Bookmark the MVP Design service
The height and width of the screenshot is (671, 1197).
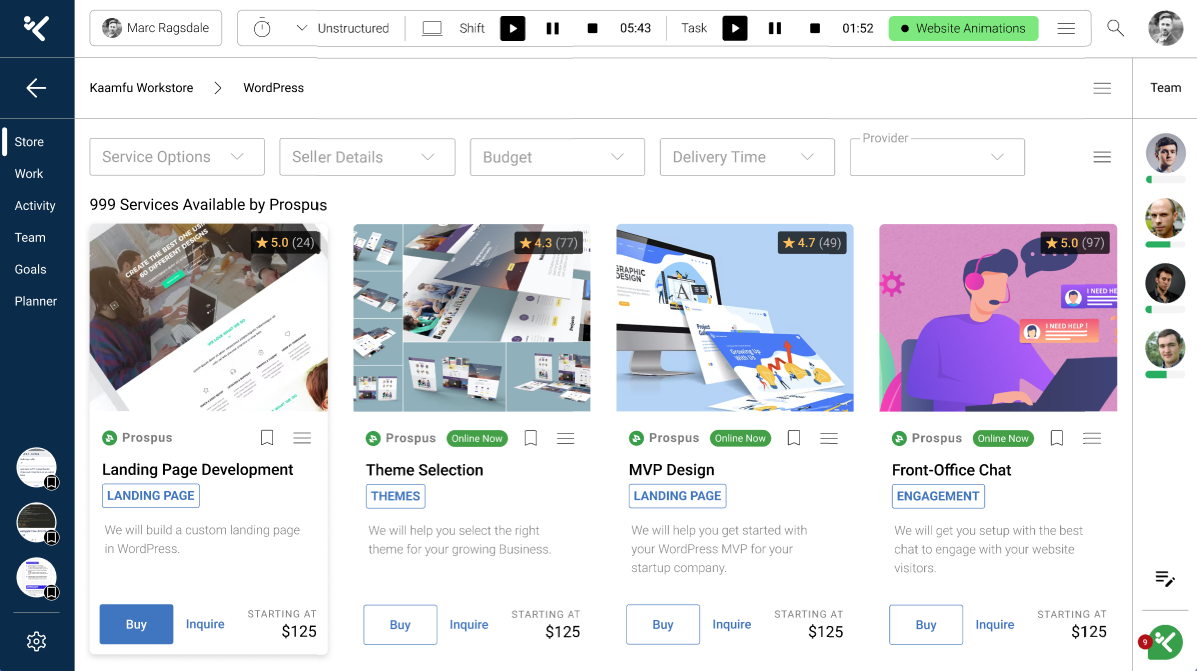coord(794,437)
